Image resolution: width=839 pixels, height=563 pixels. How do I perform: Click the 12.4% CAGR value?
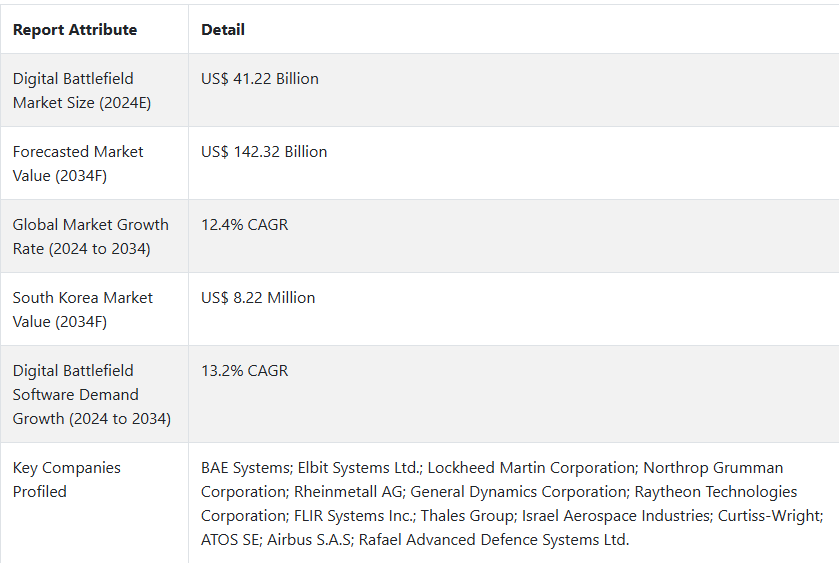click(244, 225)
